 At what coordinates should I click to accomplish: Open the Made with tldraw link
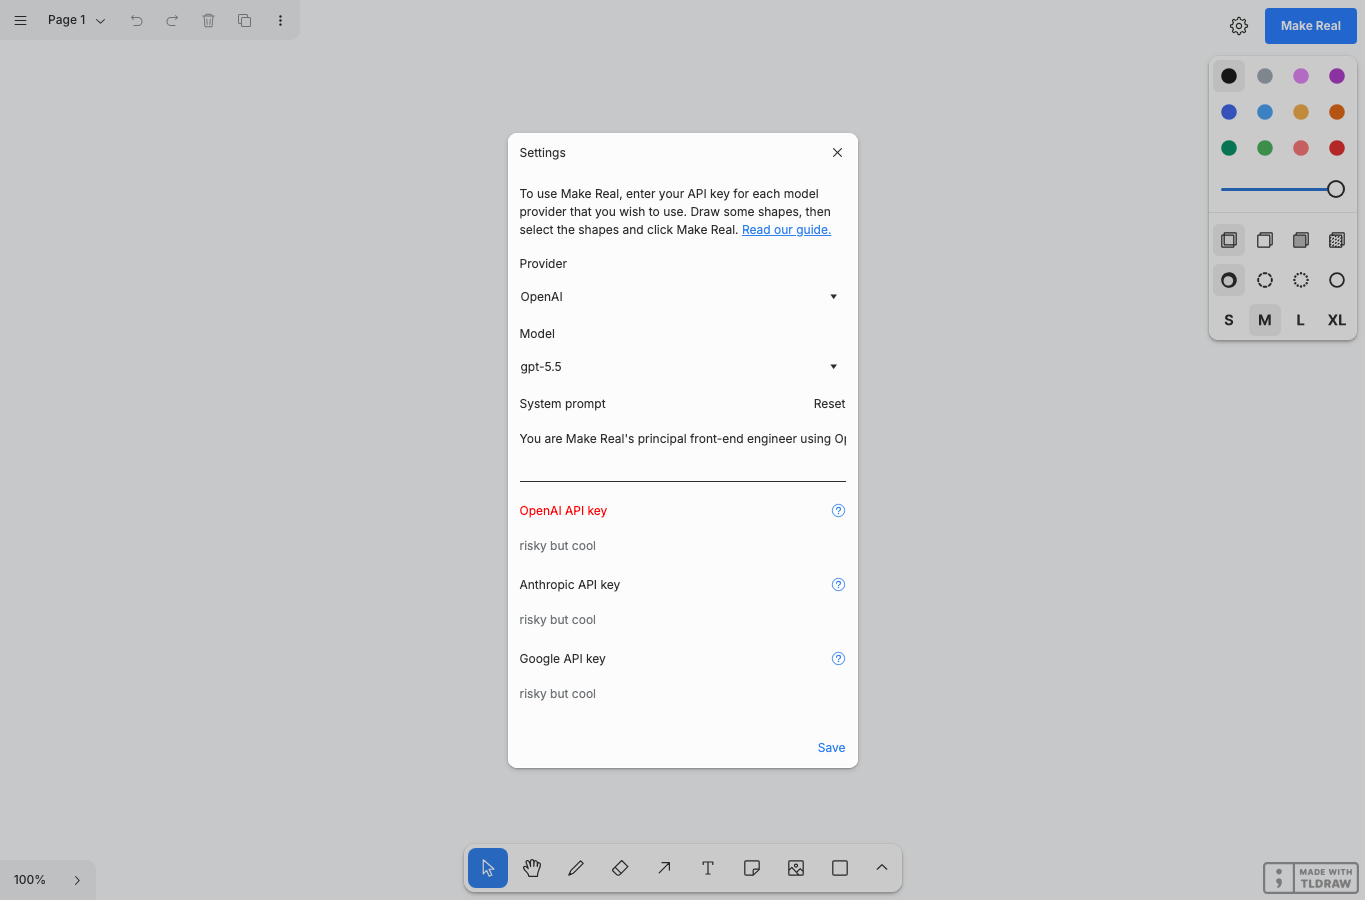coord(1311,878)
